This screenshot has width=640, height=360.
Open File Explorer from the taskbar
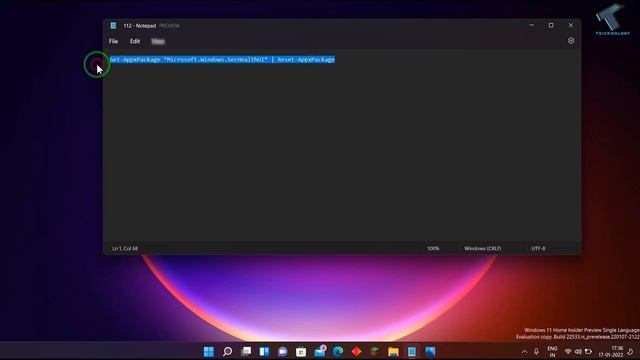pyautogui.click(x=393, y=351)
